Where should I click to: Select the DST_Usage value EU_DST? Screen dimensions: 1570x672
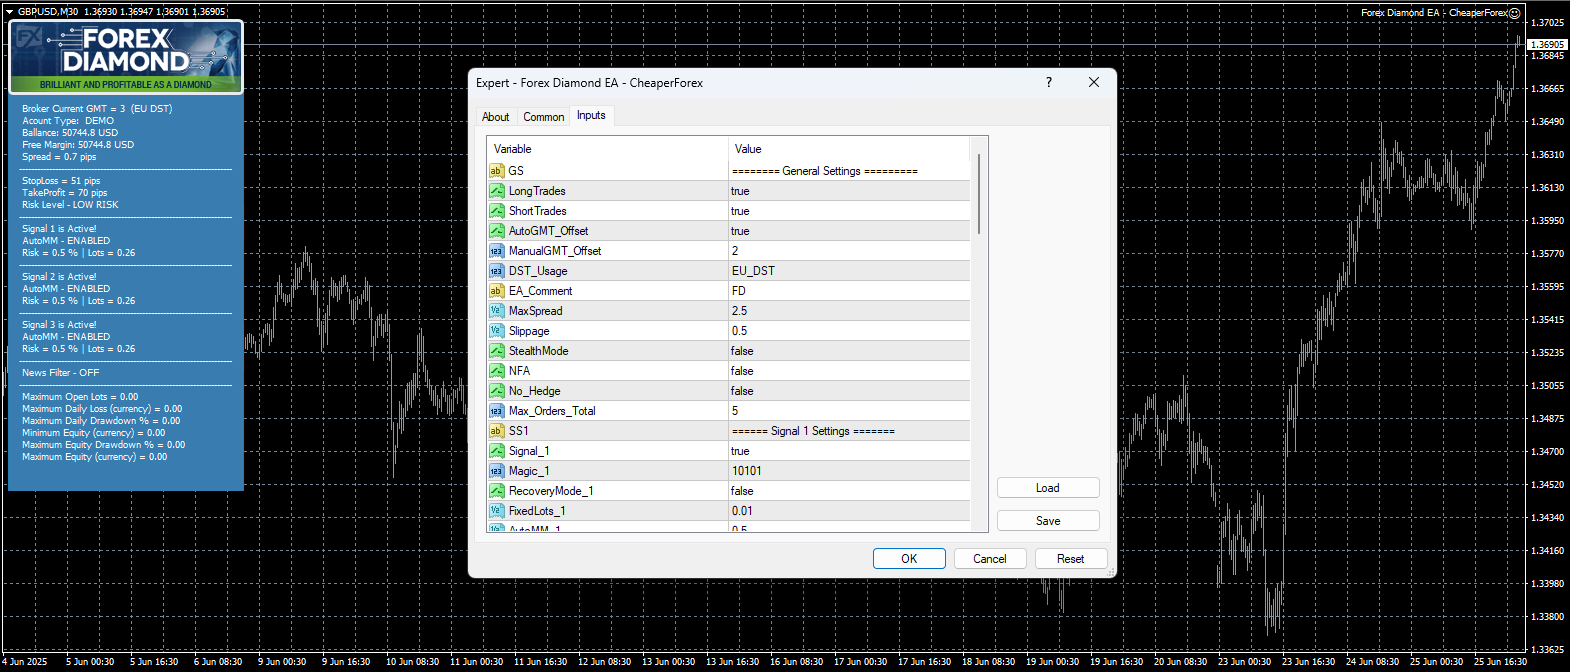click(x=753, y=271)
